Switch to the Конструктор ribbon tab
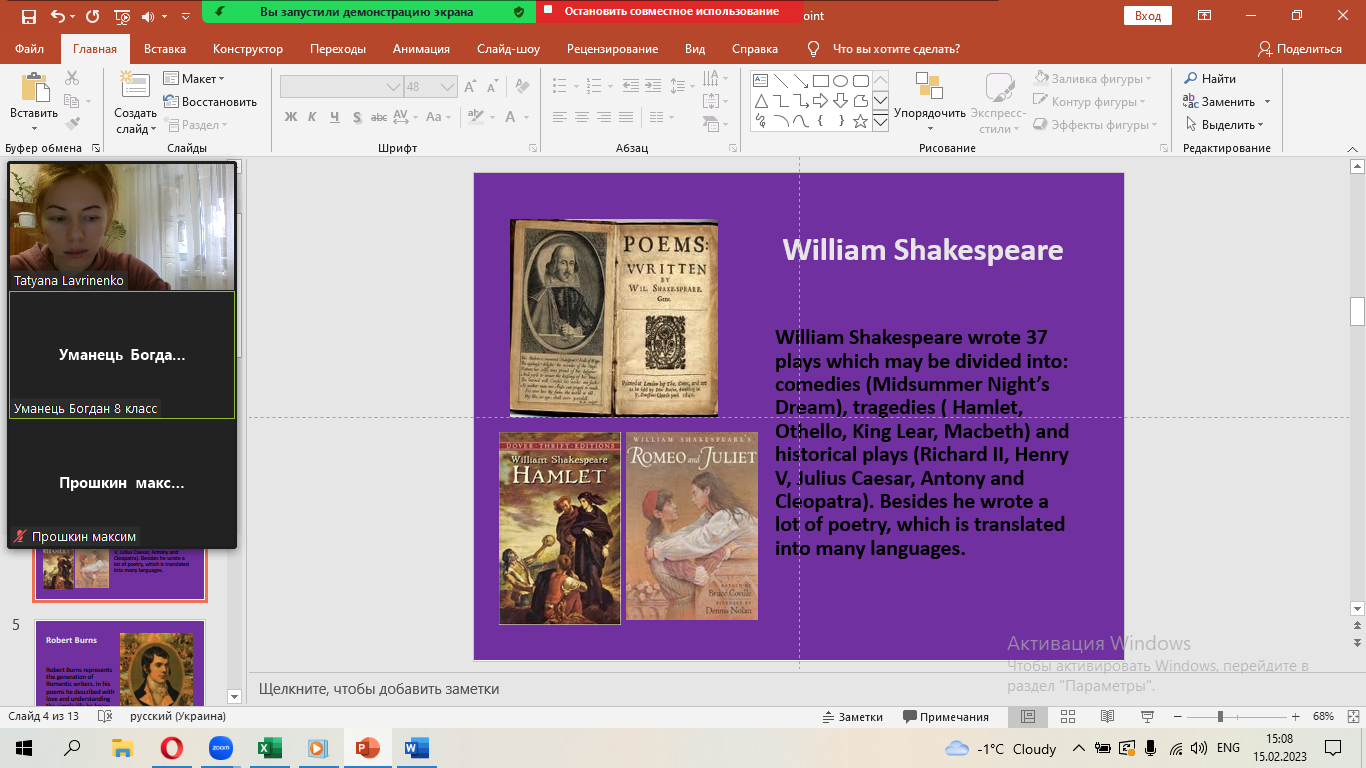This screenshot has height=768, width=1366. pos(248,49)
